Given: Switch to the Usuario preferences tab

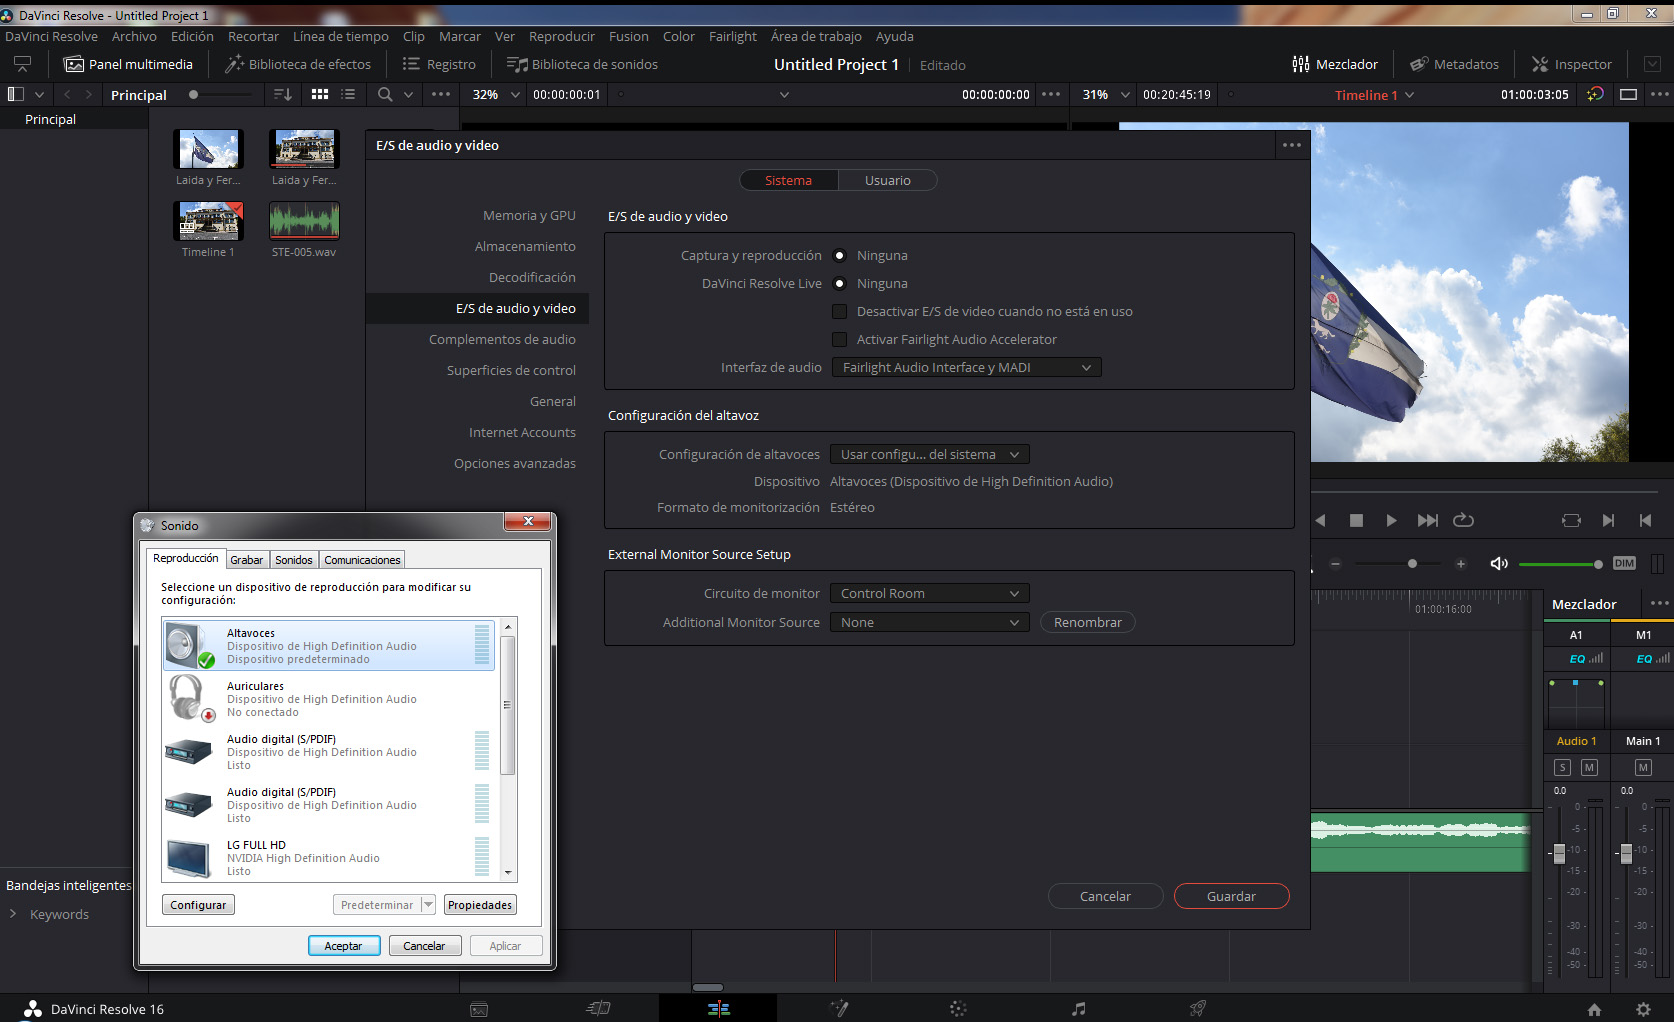Looking at the screenshot, I should (888, 181).
